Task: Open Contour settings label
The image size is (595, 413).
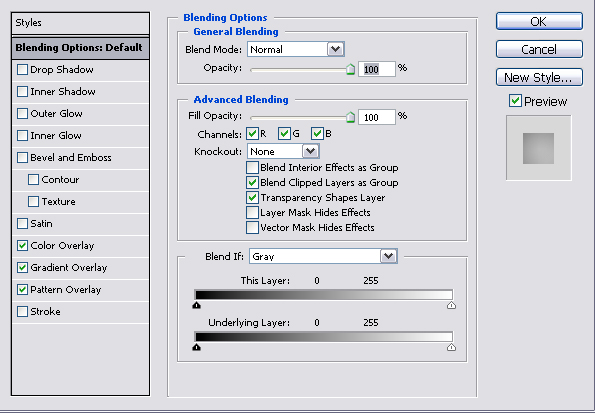Action: [60, 180]
